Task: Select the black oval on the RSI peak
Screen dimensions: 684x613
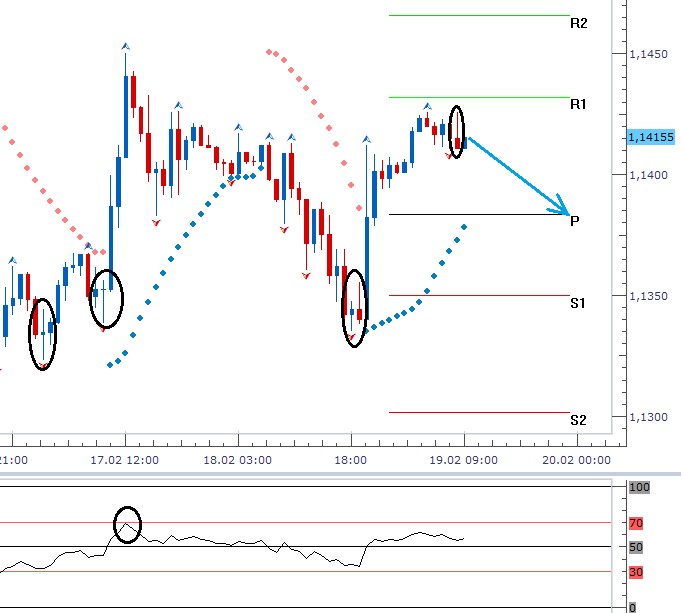Action: pos(127,524)
